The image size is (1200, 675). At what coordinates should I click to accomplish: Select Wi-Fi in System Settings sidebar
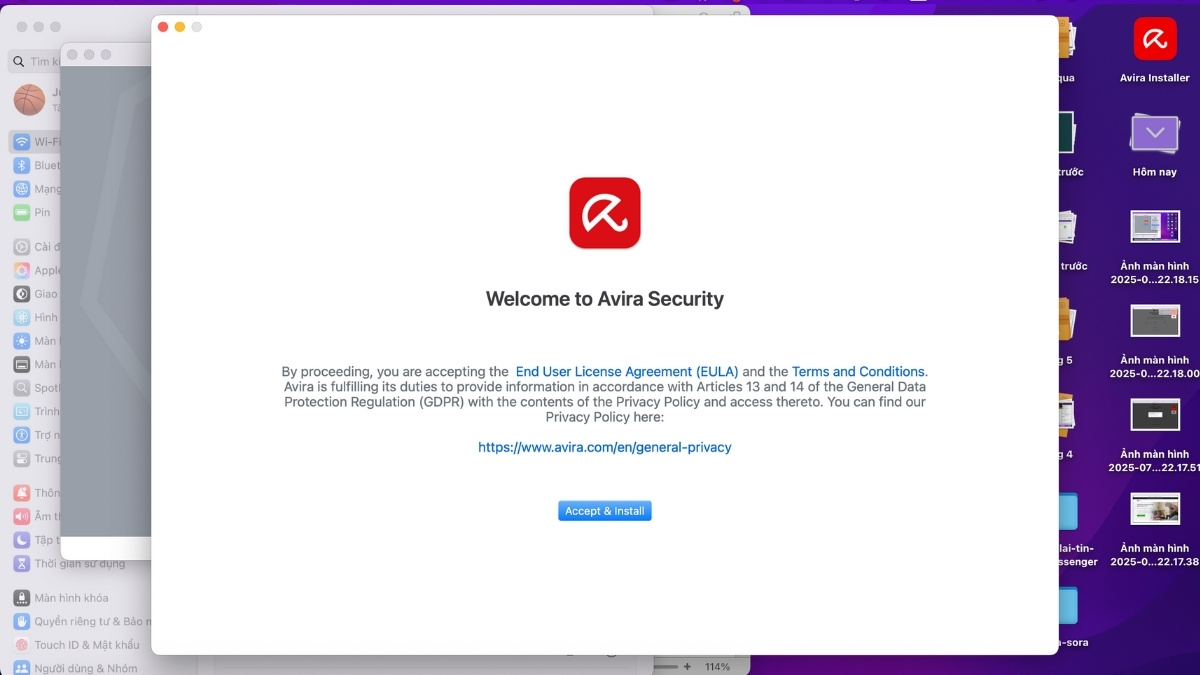click(x=35, y=142)
